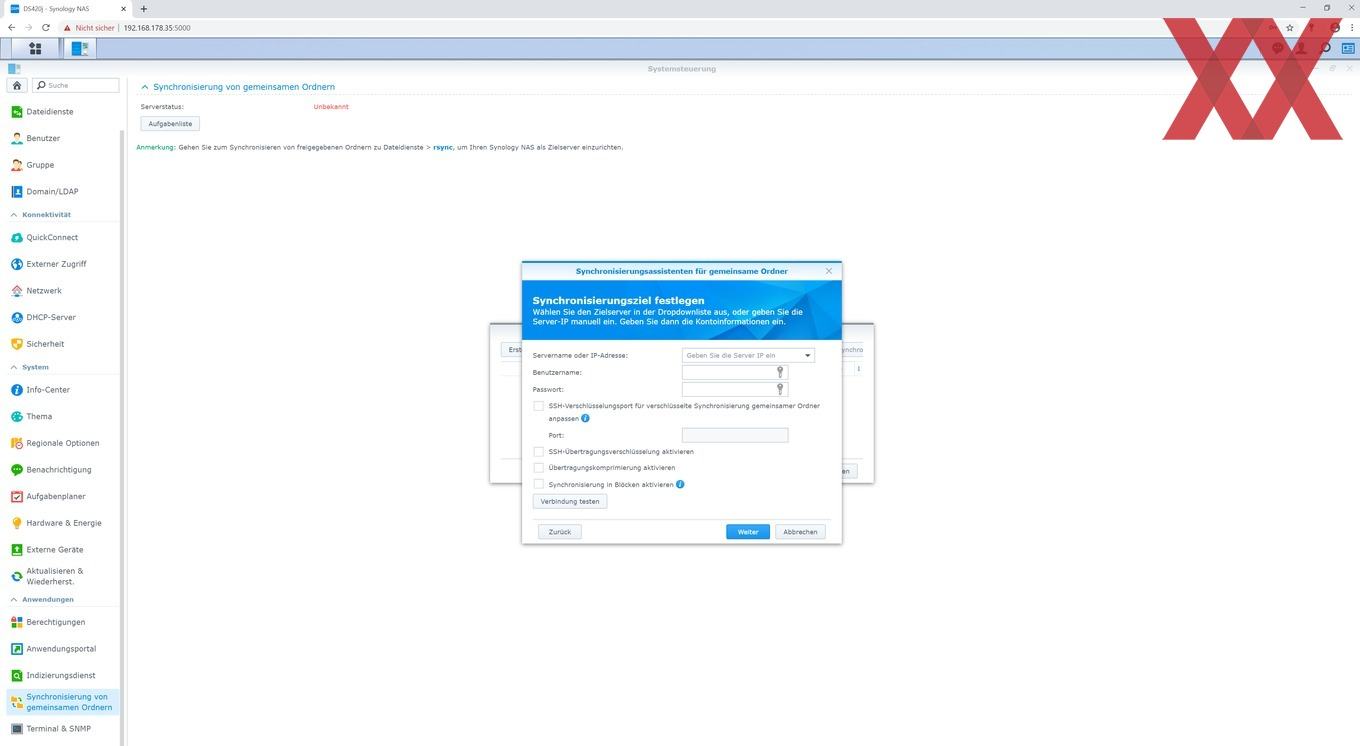Click the Nicht sicher security warning

click(89, 28)
